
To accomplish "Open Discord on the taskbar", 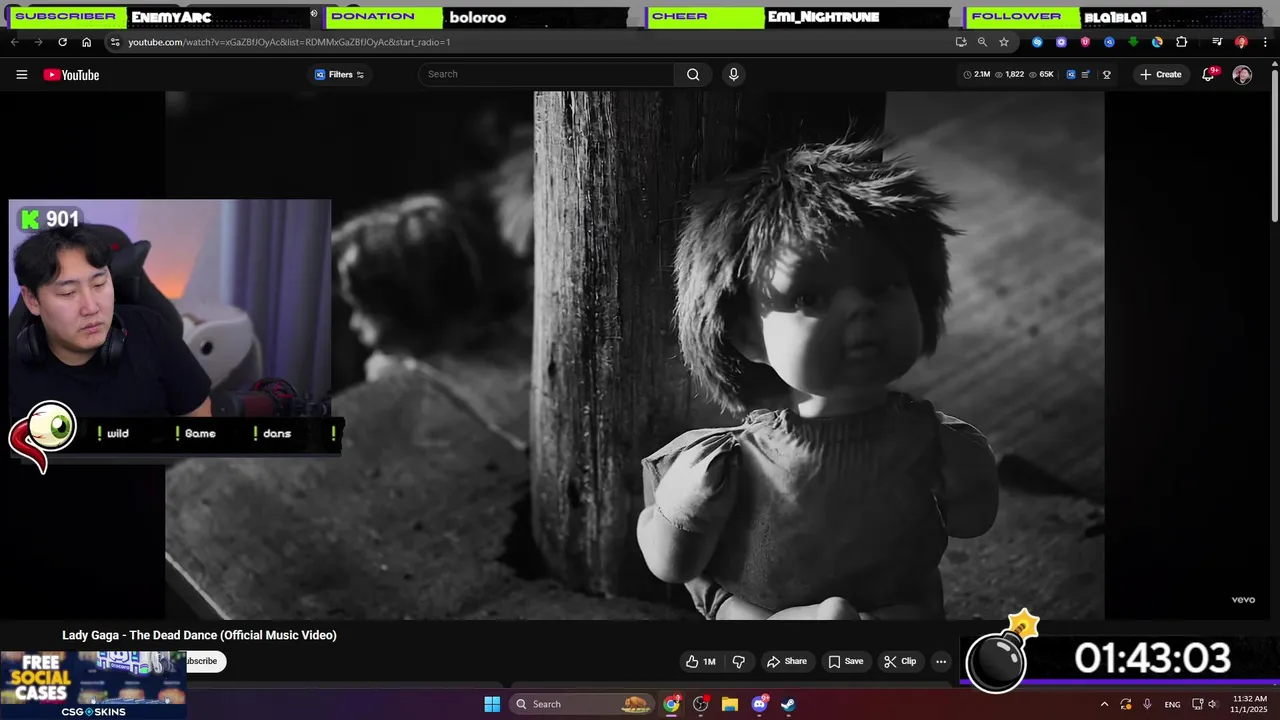I will [759, 704].
